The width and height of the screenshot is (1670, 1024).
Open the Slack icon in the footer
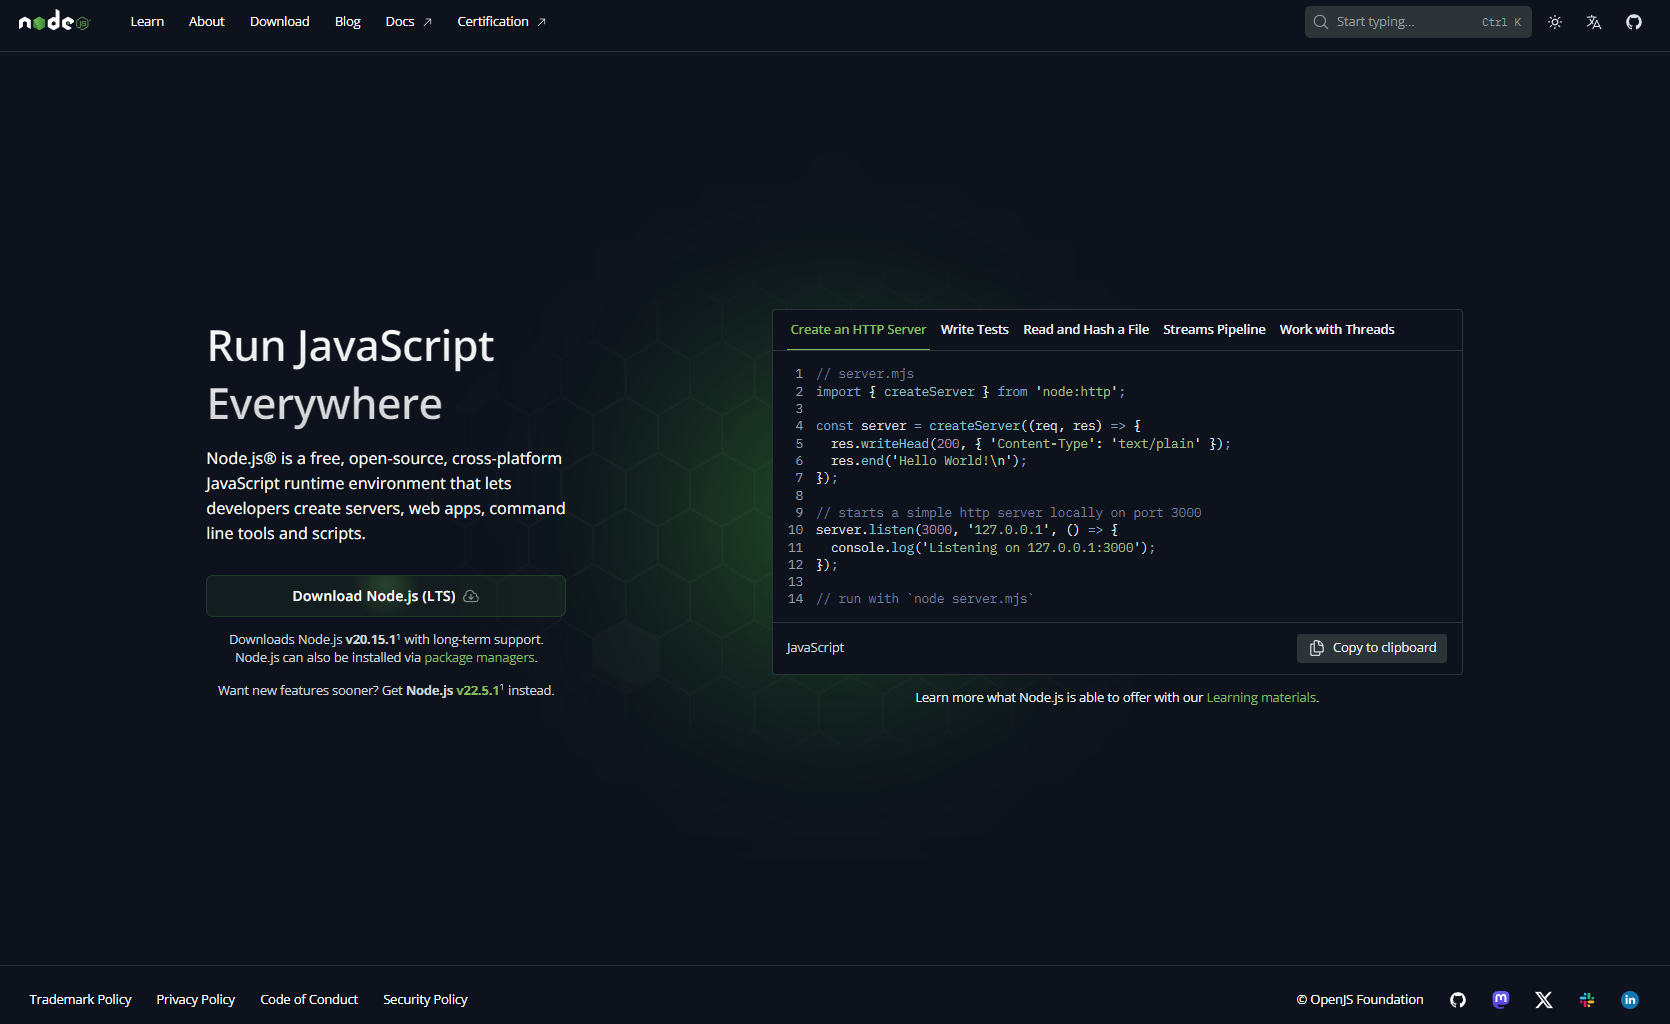point(1587,1000)
